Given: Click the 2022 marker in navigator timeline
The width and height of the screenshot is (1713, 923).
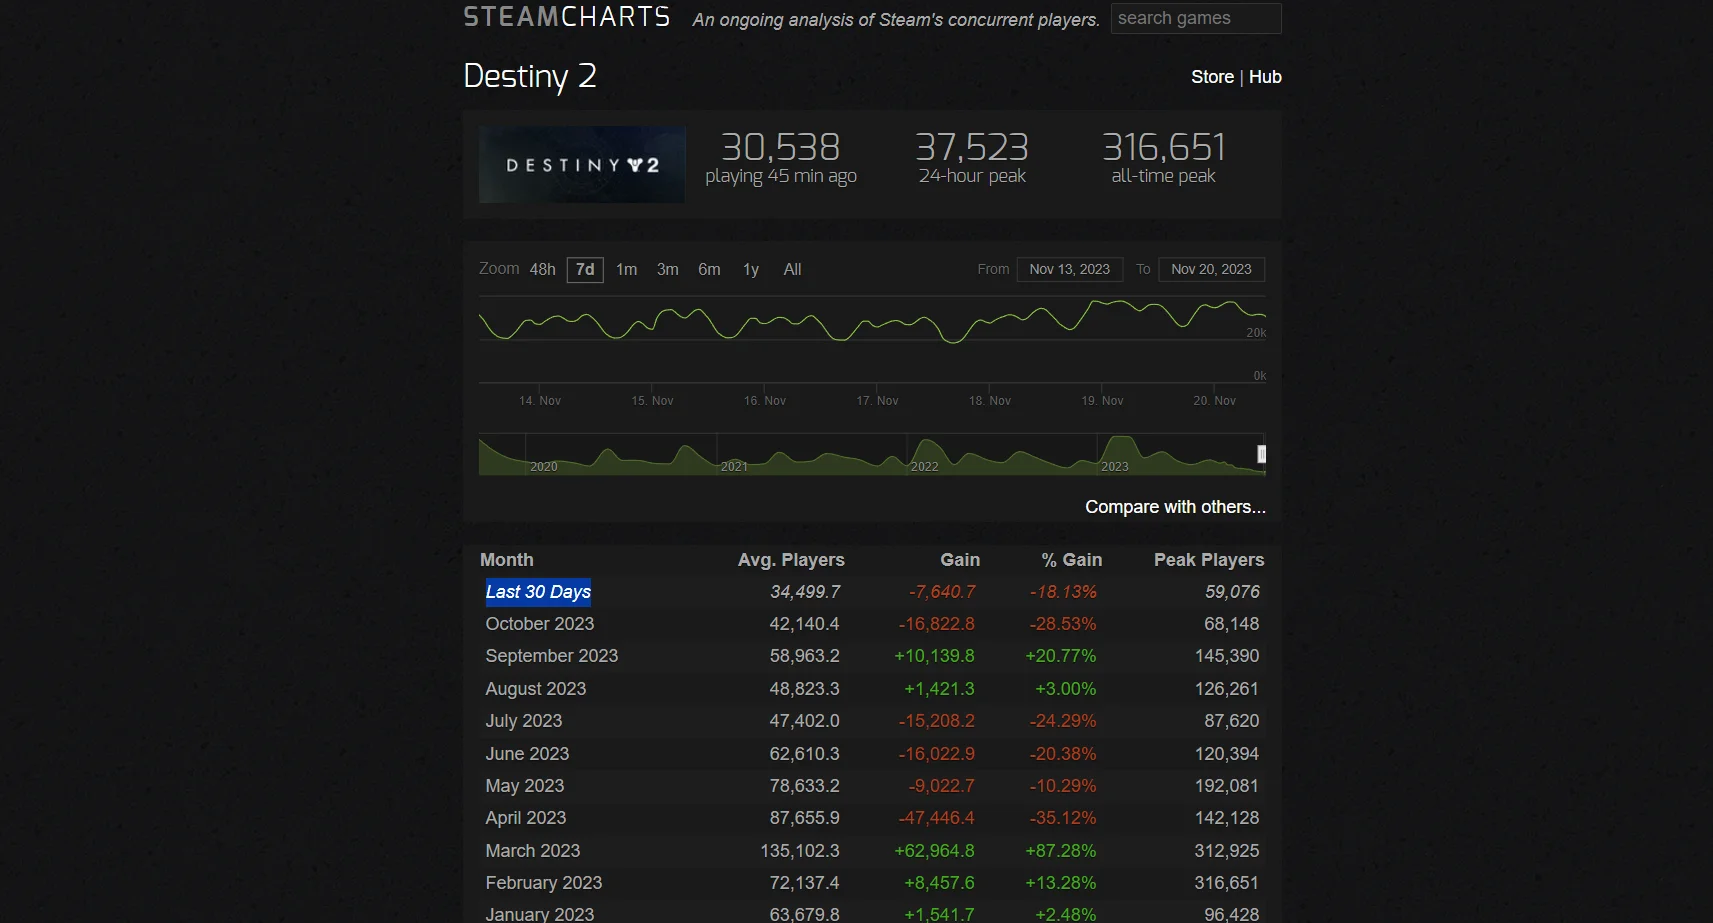Looking at the screenshot, I should (x=924, y=466).
